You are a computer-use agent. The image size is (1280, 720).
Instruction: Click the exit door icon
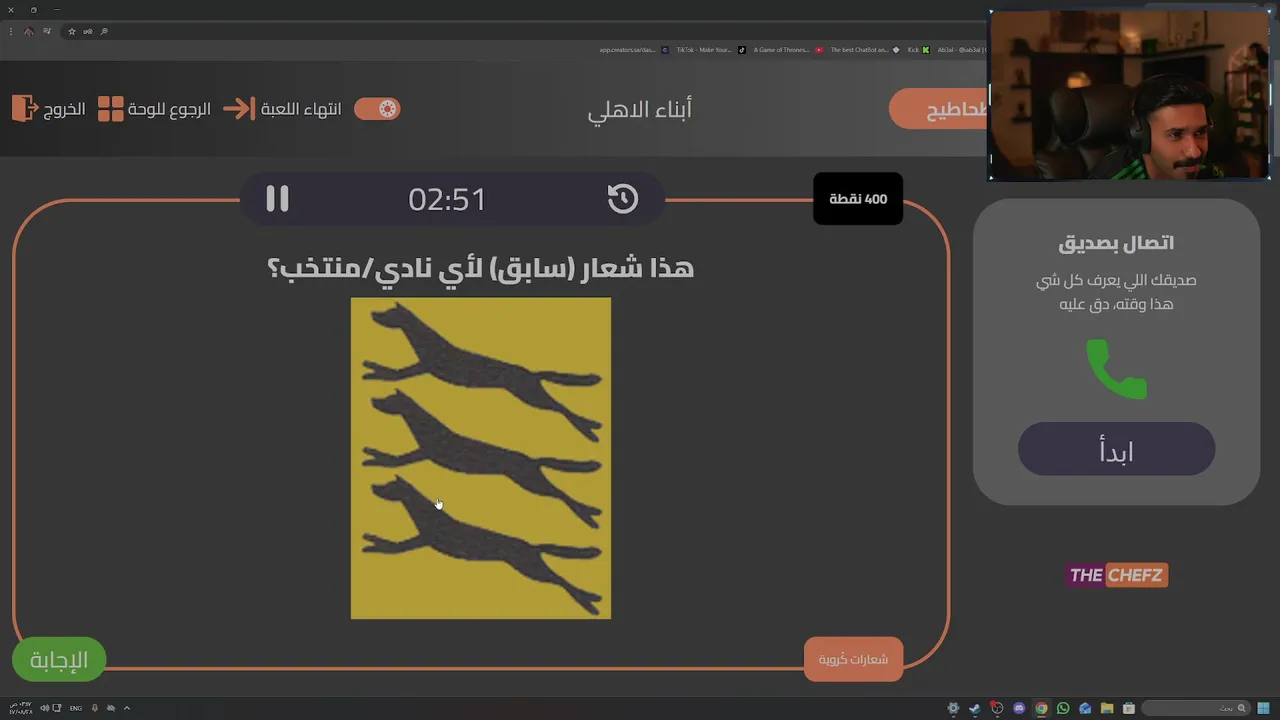point(25,108)
